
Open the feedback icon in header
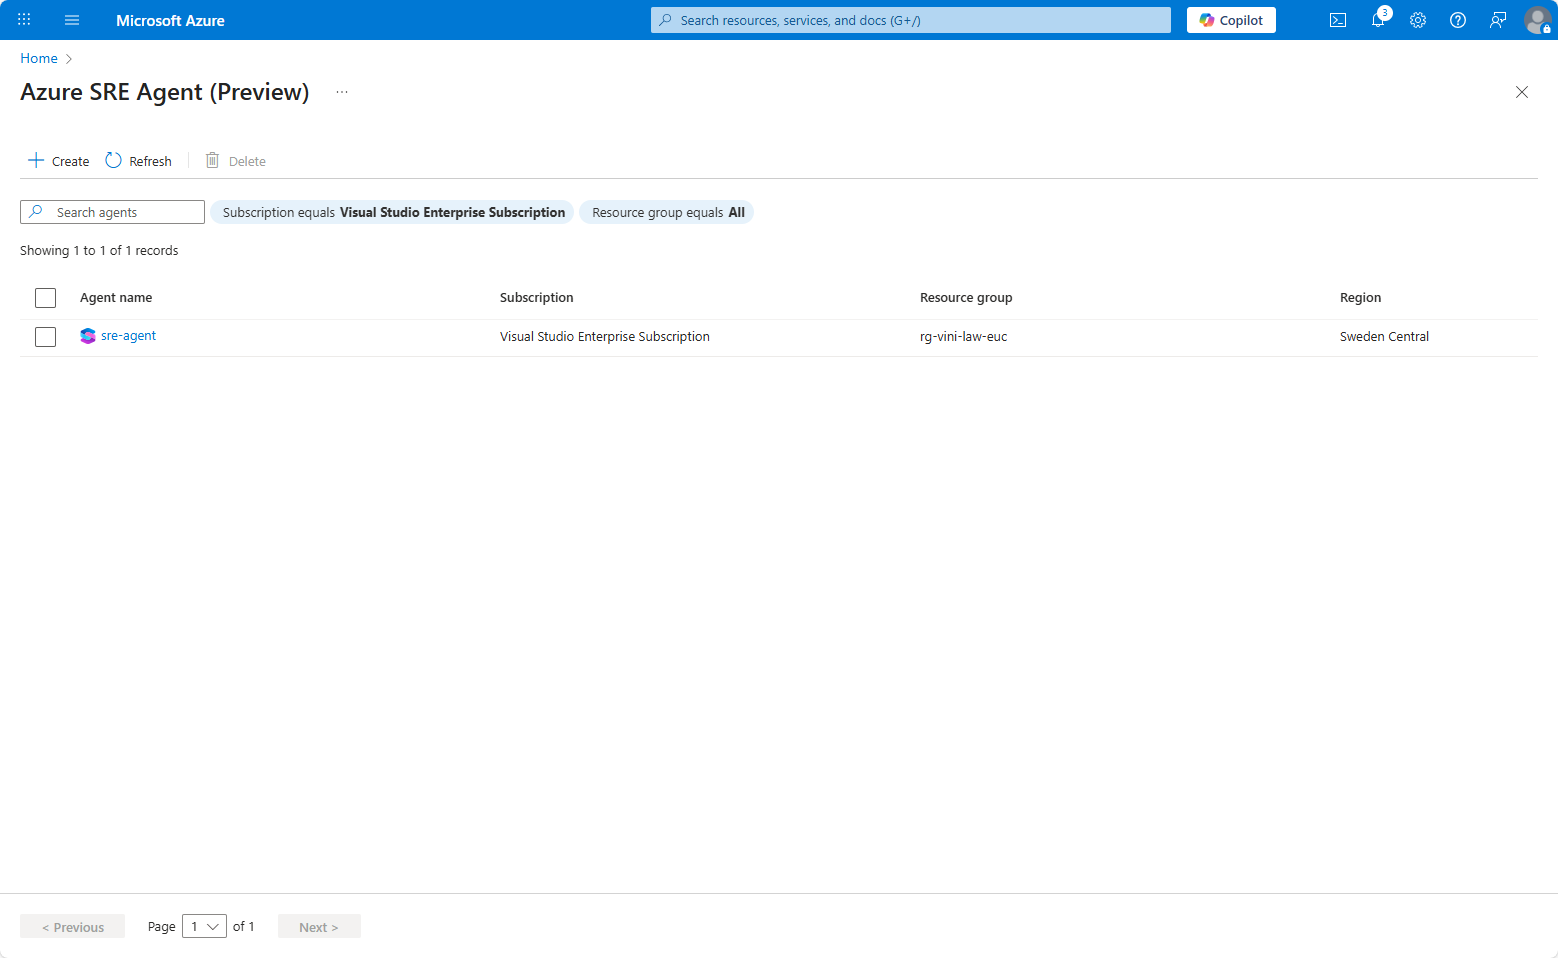click(1498, 20)
